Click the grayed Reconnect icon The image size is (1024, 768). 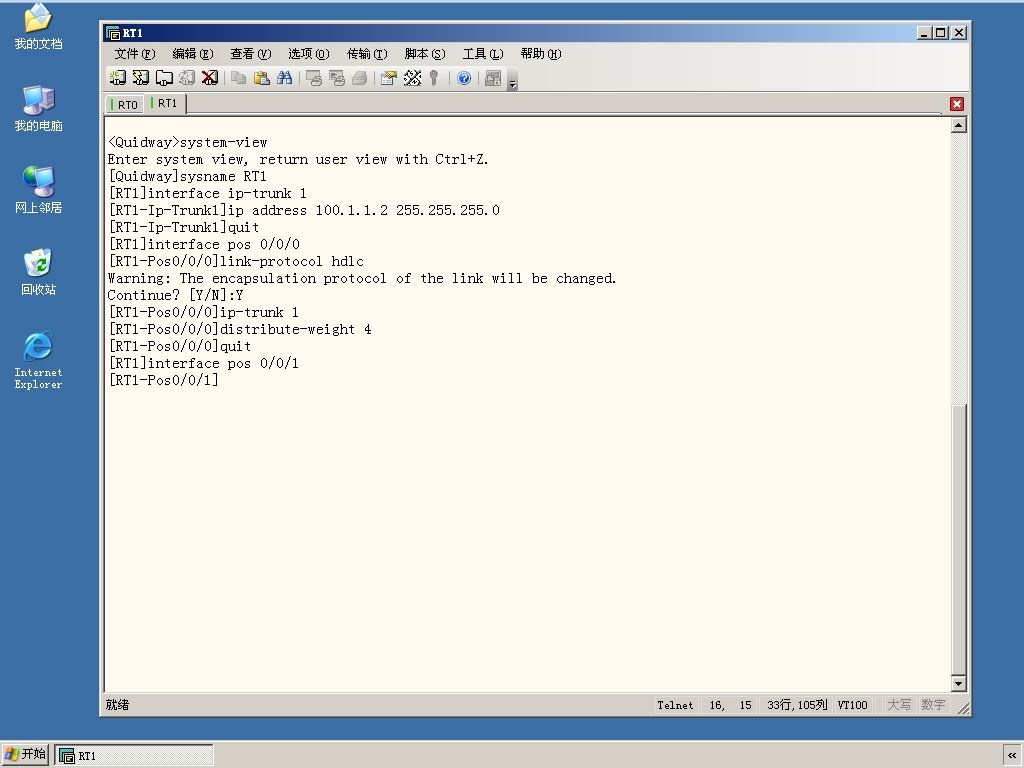(x=187, y=78)
